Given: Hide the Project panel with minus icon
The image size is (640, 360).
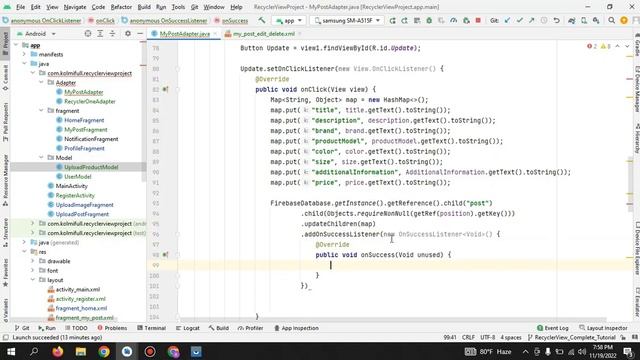Looking at the screenshot, I should [140, 33].
